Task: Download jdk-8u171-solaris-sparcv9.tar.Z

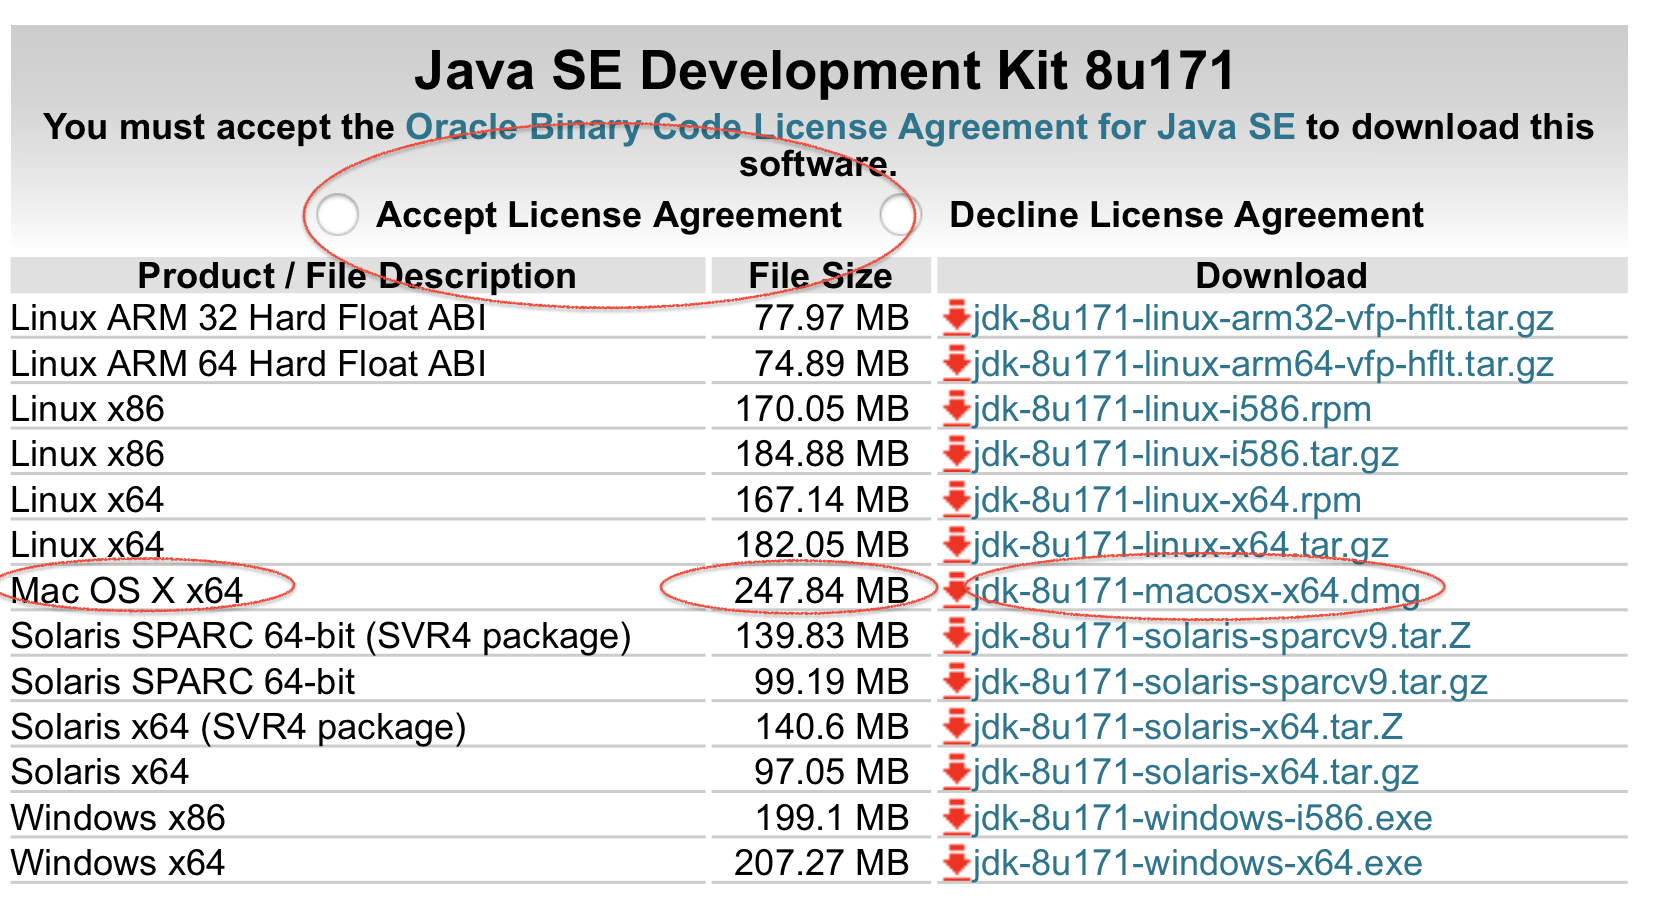Action: pos(1222,636)
